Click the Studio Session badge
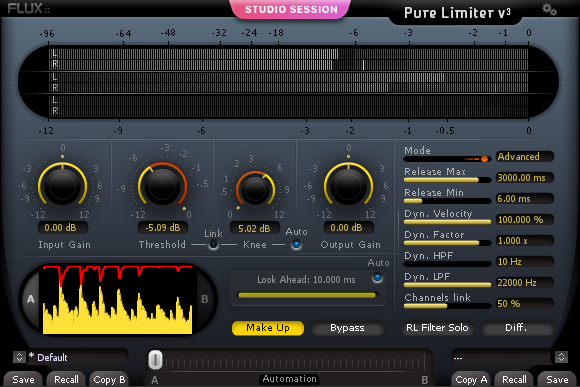580x387 pixels. point(291,9)
